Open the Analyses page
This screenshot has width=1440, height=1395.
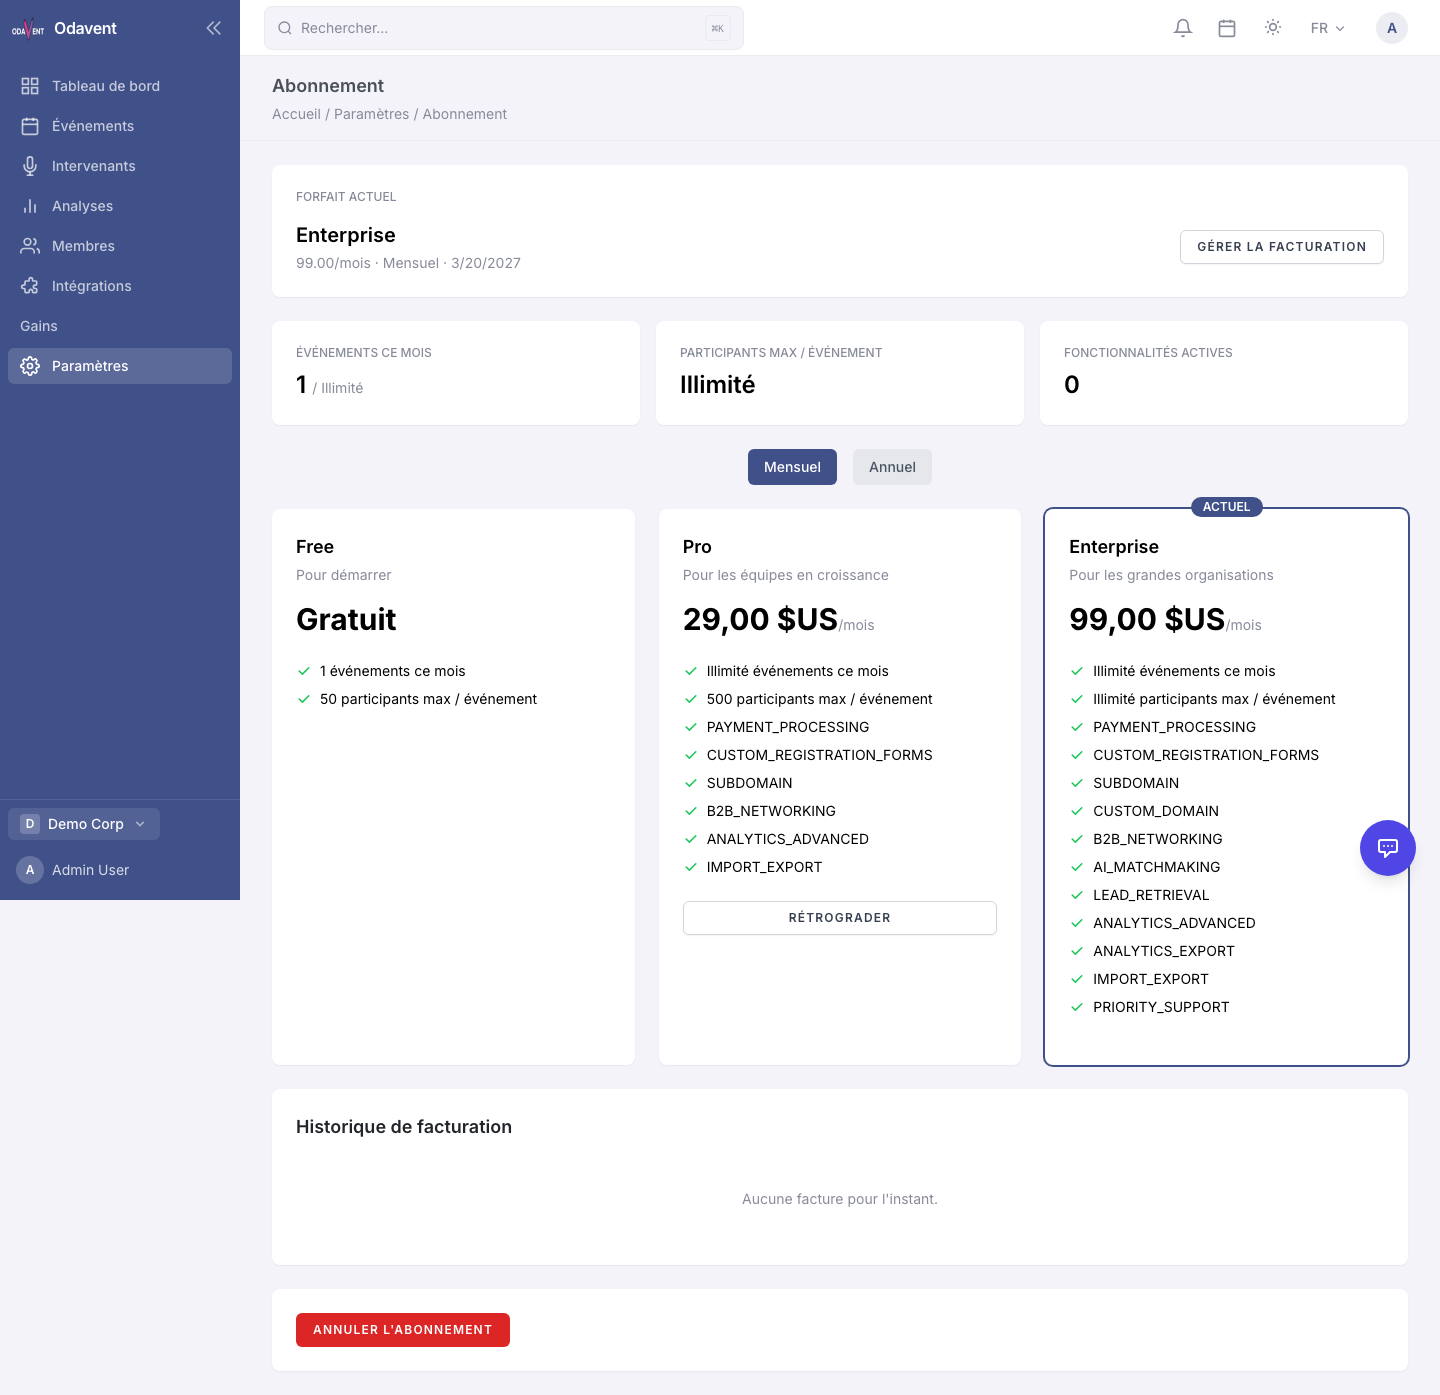120,206
